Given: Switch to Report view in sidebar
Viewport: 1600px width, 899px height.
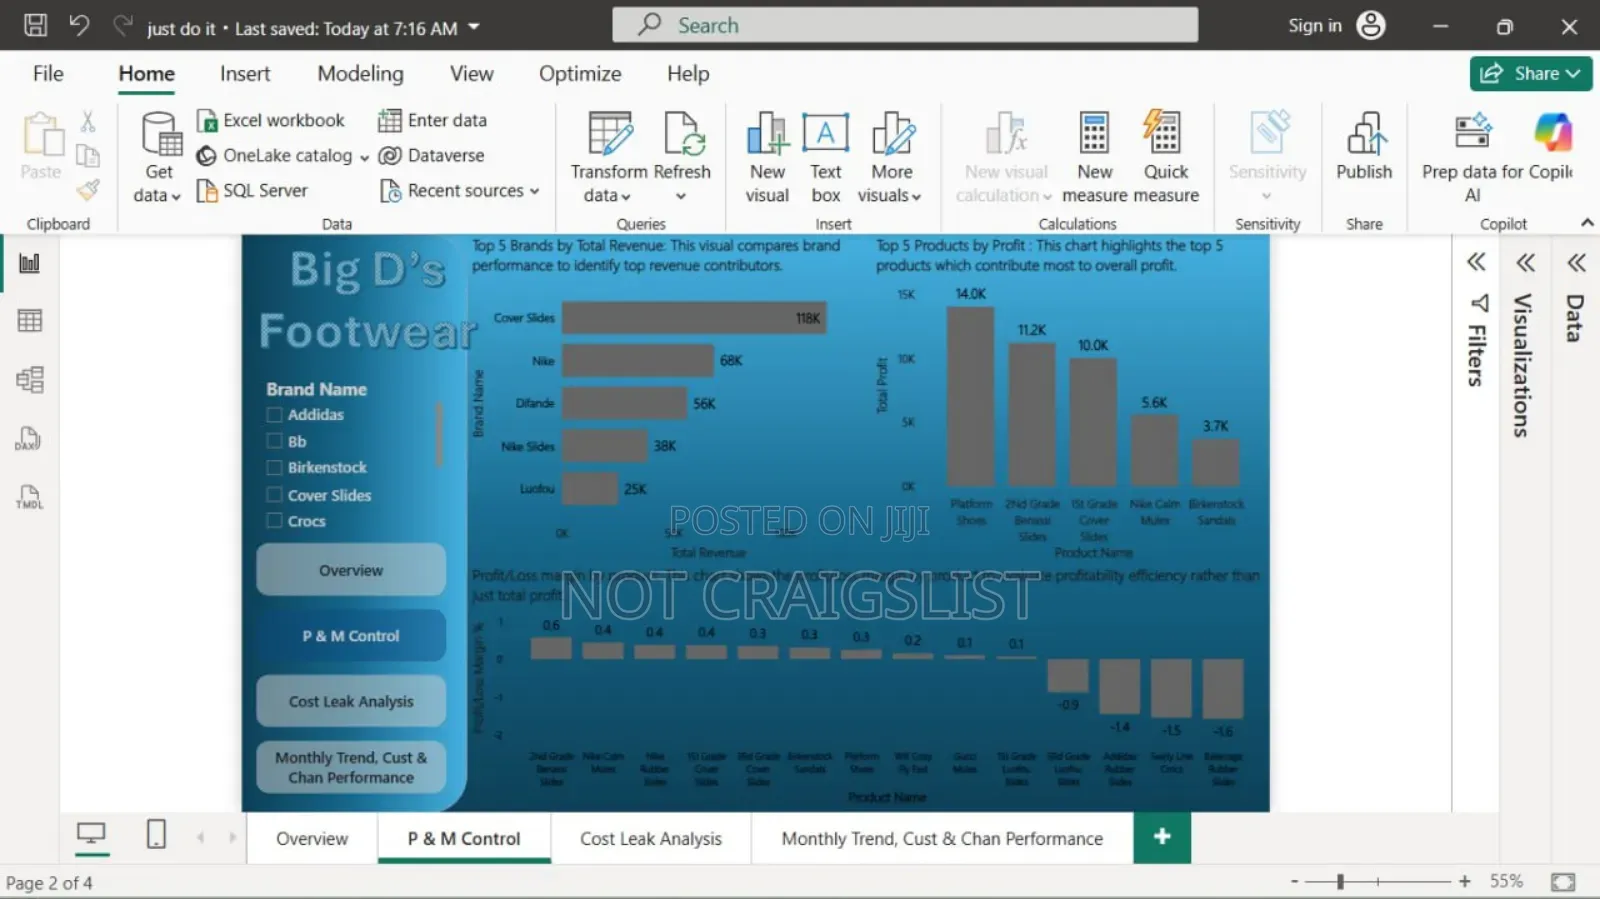Looking at the screenshot, I should pyautogui.click(x=30, y=263).
